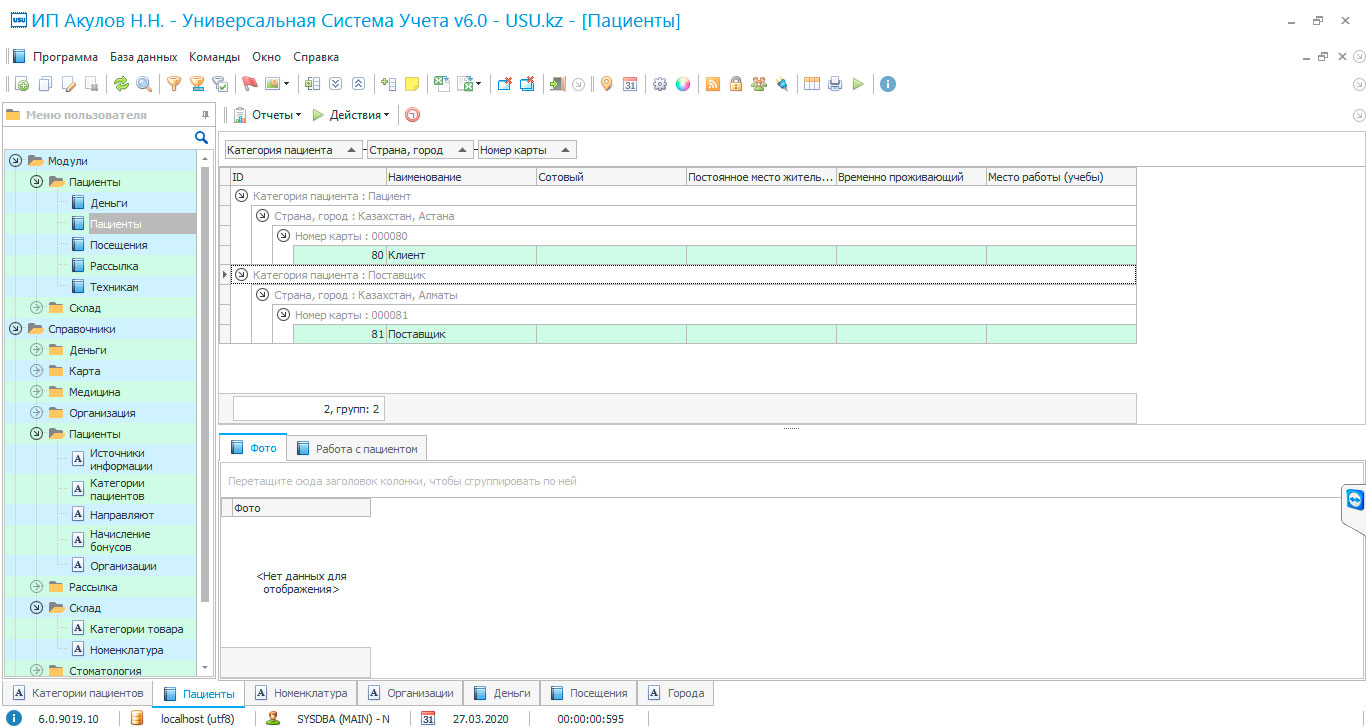Select the Клиент row with ID 80
The image size is (1366, 728).
click(x=715, y=255)
